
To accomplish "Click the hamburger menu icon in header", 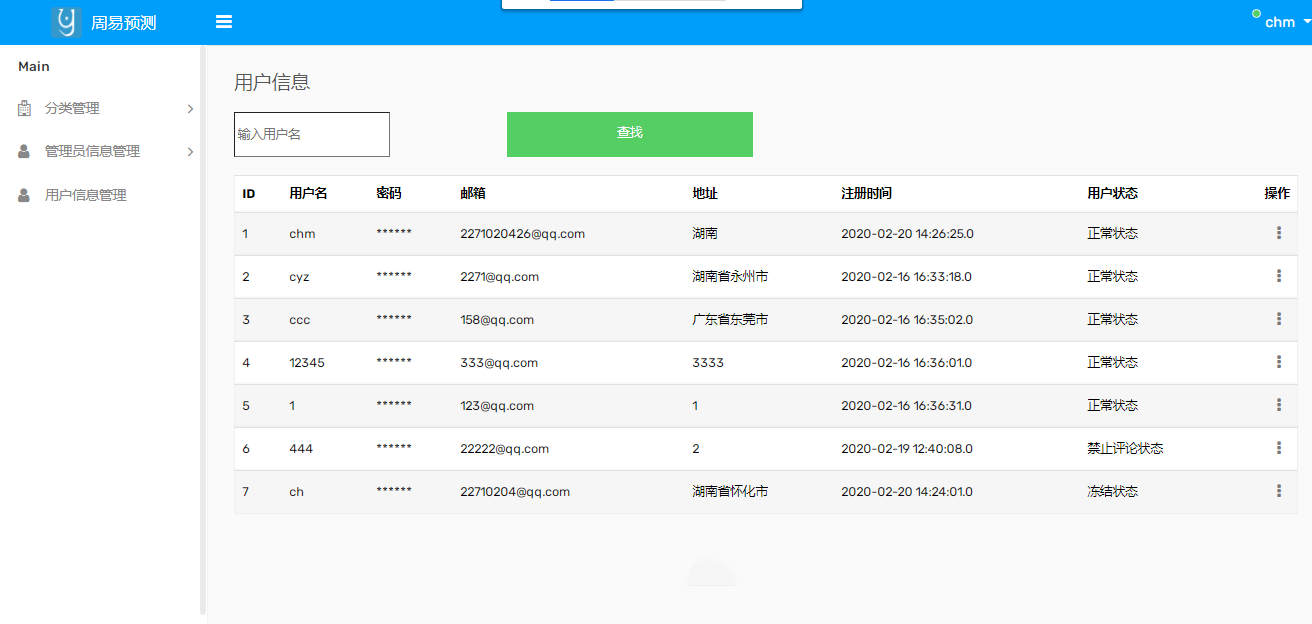I will point(224,22).
